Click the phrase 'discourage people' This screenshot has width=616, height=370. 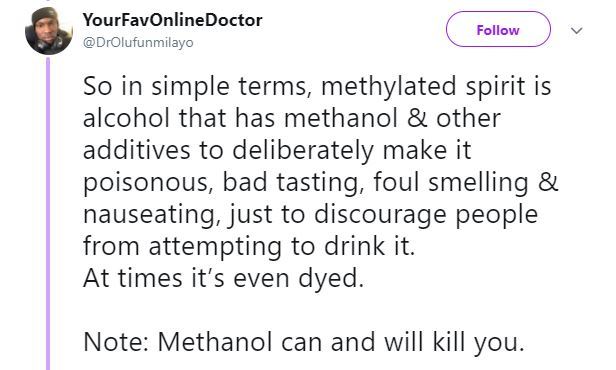[426, 215]
